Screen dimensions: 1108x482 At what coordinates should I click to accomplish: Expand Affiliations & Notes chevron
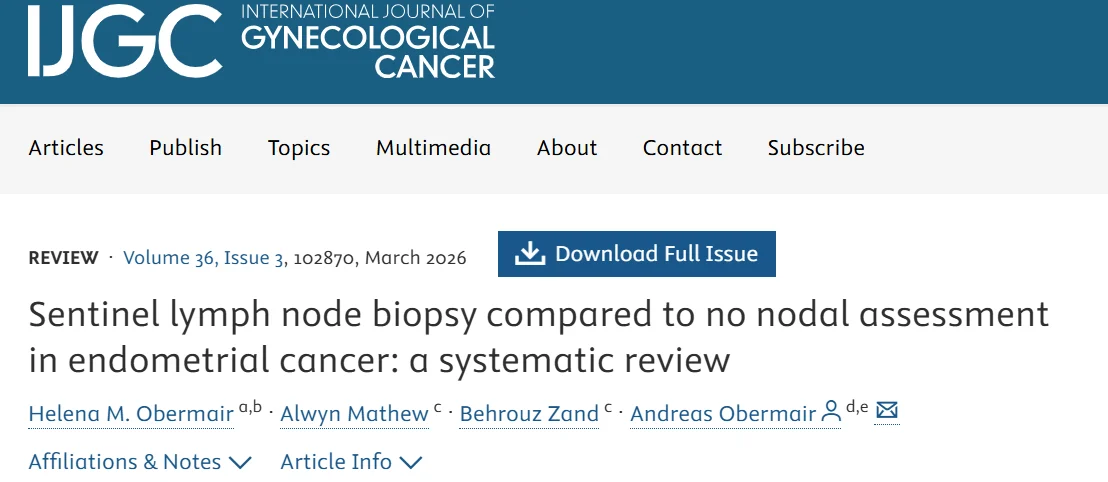[240, 462]
